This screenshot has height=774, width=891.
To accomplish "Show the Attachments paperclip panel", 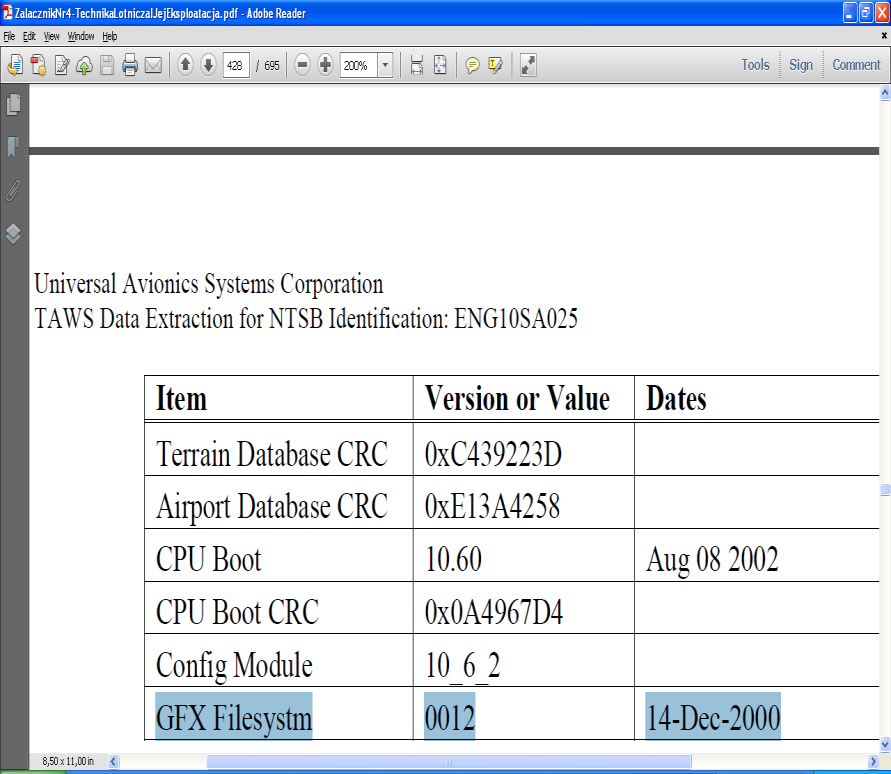I will pos(14,190).
